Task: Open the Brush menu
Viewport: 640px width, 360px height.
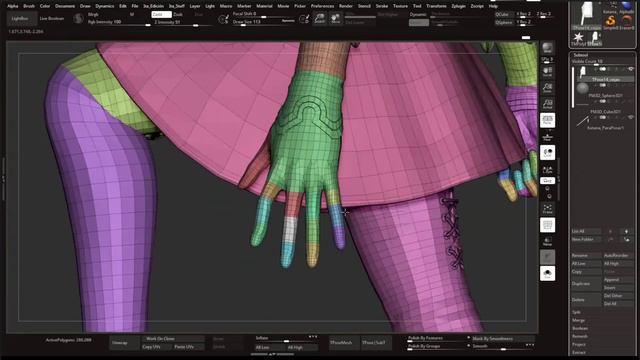Action: click(29, 6)
